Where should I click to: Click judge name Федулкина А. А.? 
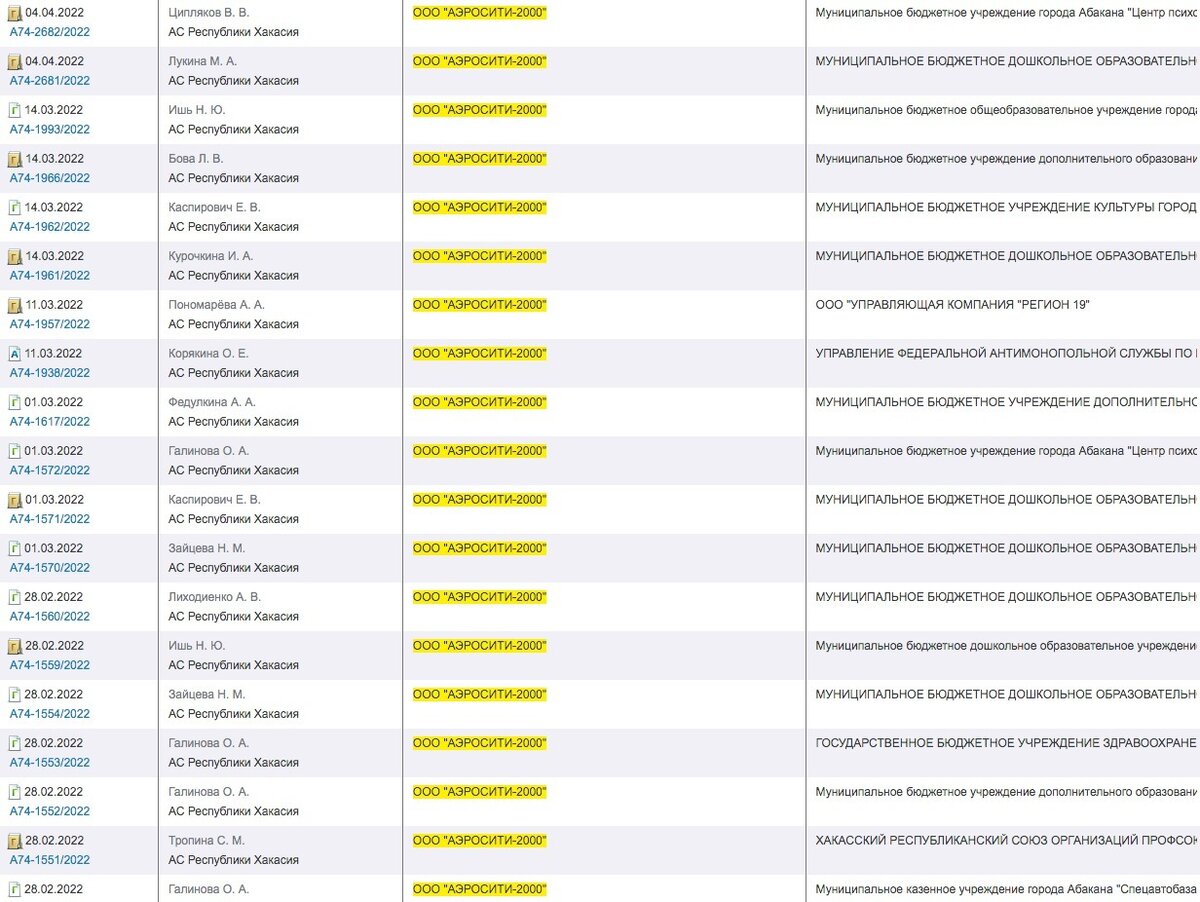[212, 403]
